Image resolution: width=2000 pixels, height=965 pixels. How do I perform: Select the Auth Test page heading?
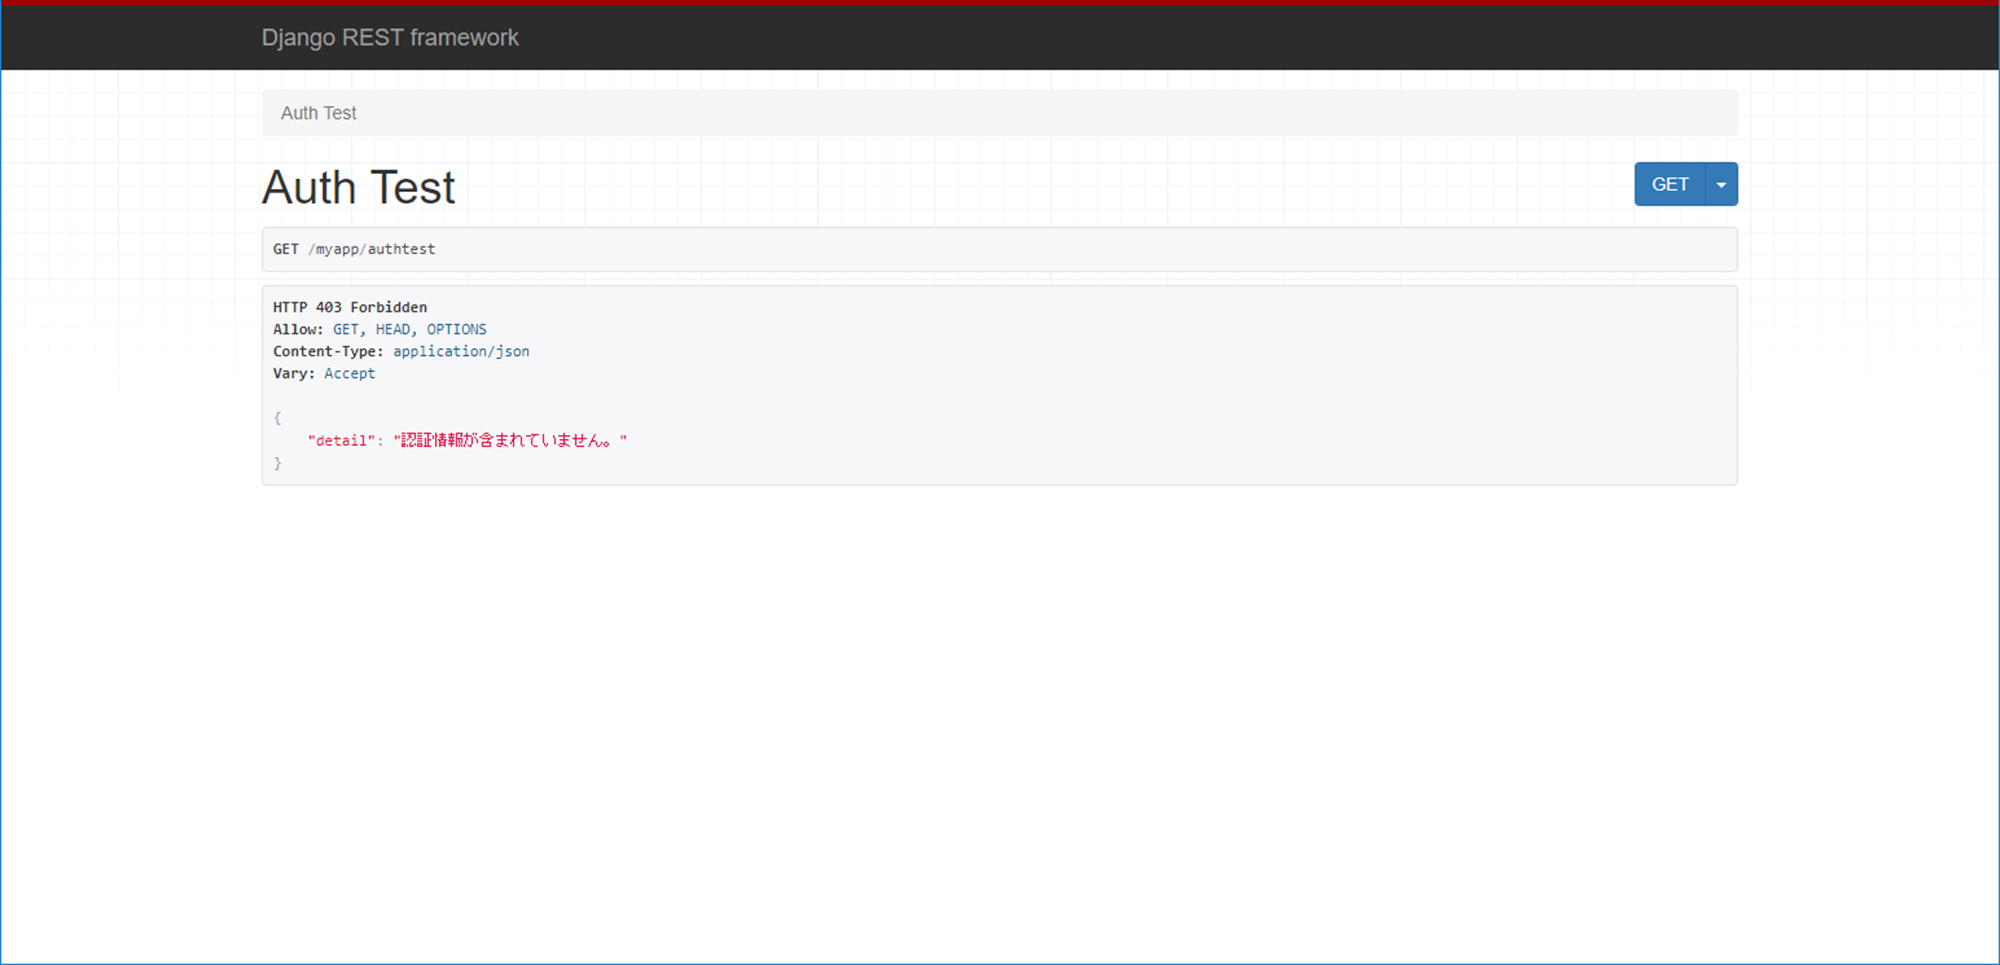point(358,187)
